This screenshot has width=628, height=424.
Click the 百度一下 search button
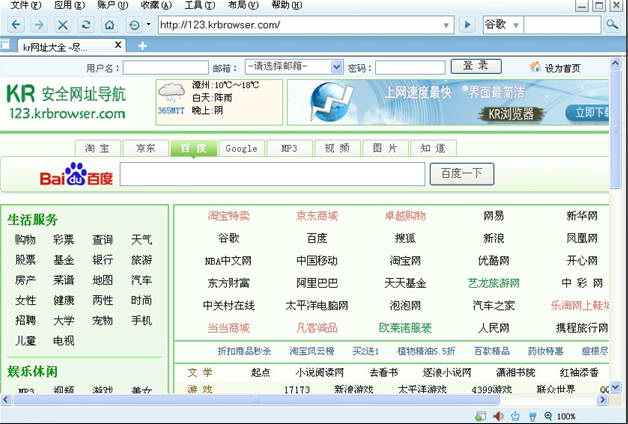coord(461,174)
